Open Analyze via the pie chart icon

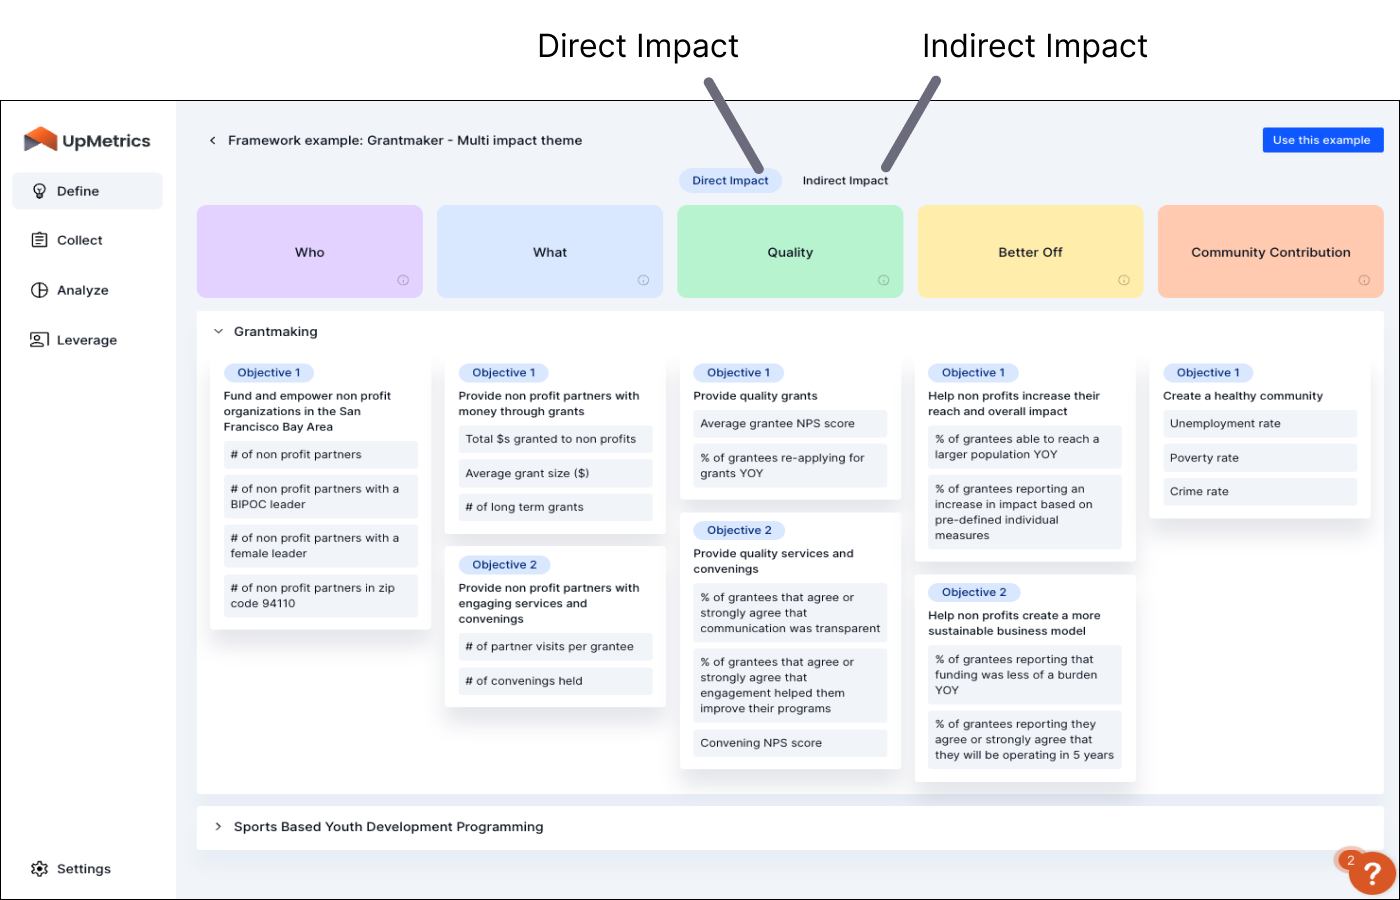pyautogui.click(x=40, y=290)
